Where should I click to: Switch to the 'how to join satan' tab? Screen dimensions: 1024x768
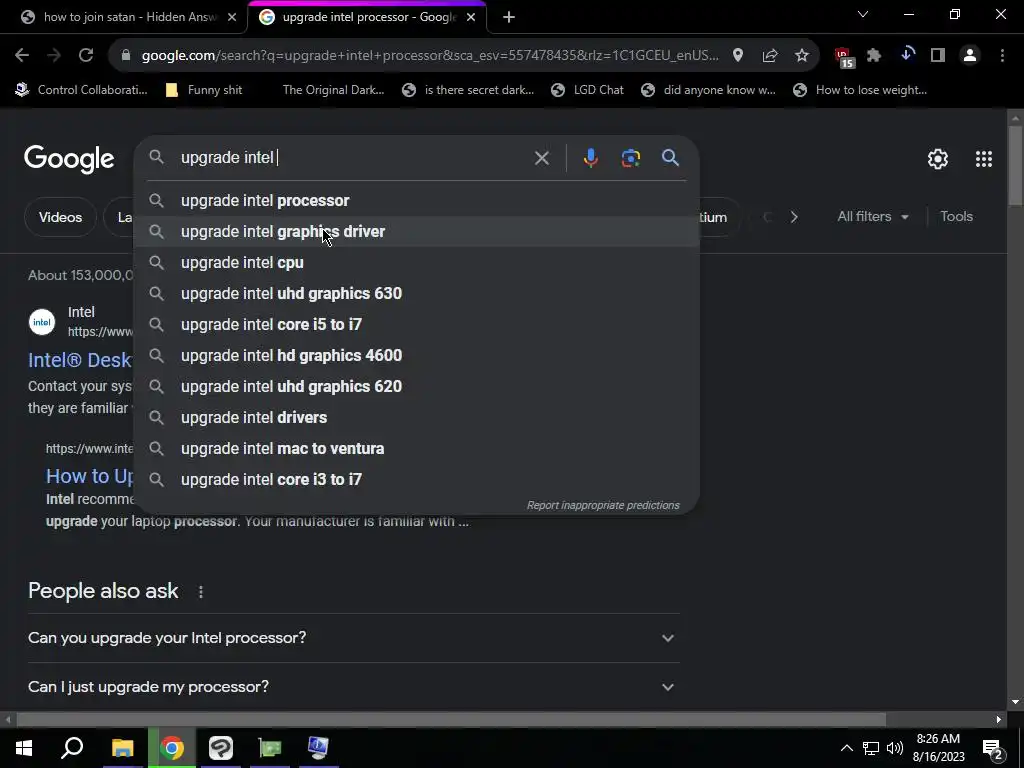point(131,17)
